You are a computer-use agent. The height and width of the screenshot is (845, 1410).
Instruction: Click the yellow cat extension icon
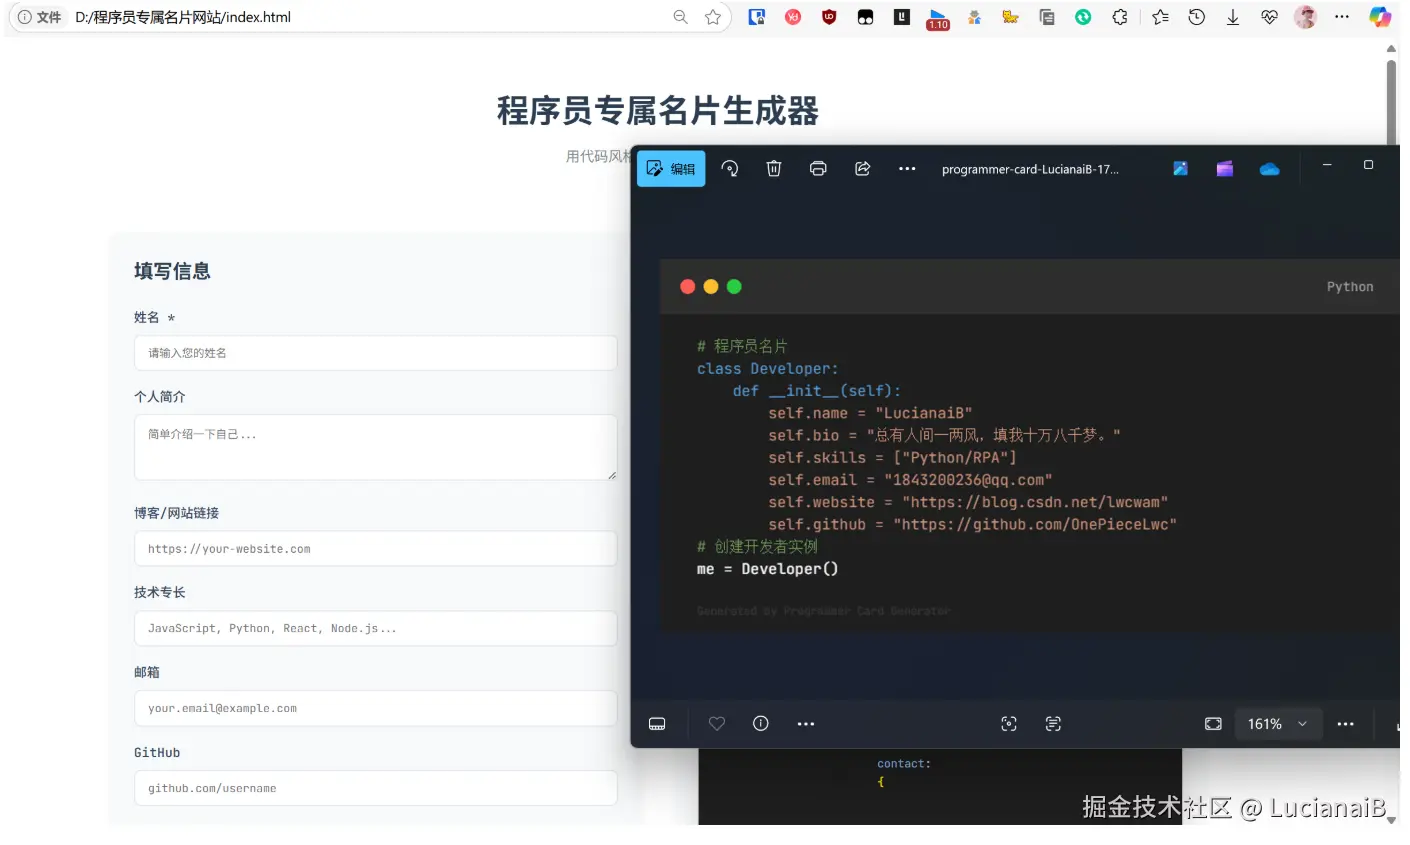1010,17
